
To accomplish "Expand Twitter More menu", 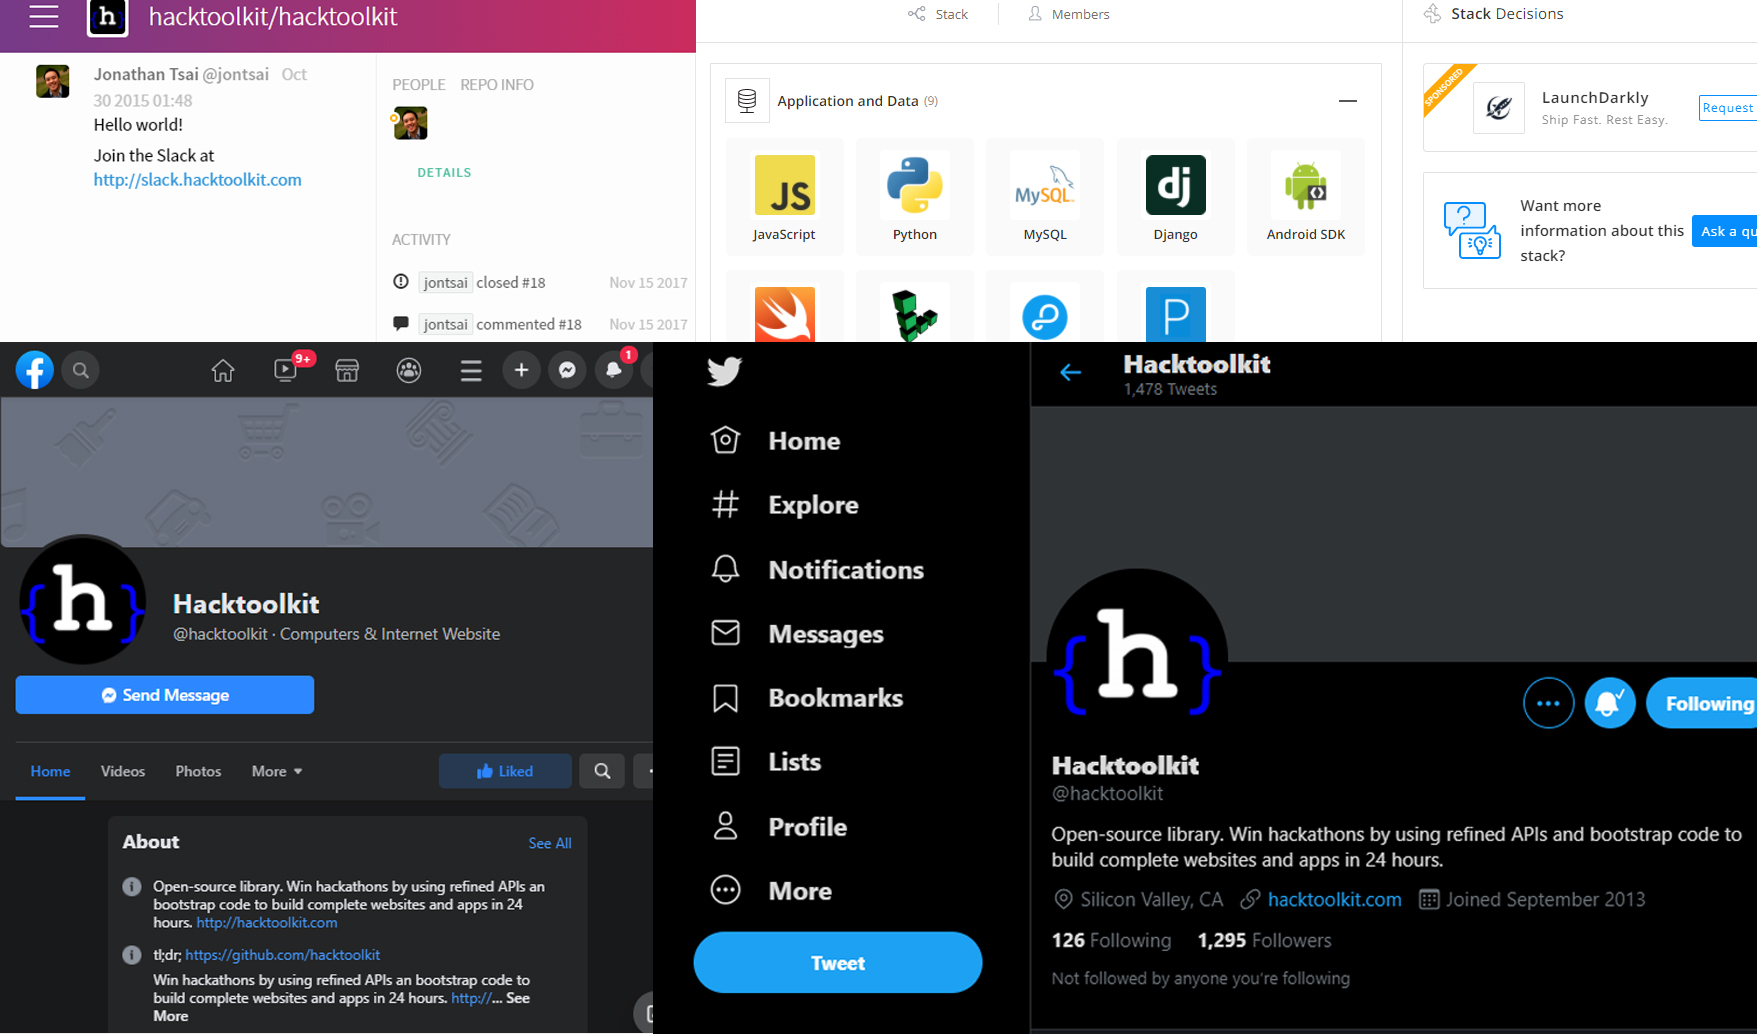I will [x=771, y=891].
